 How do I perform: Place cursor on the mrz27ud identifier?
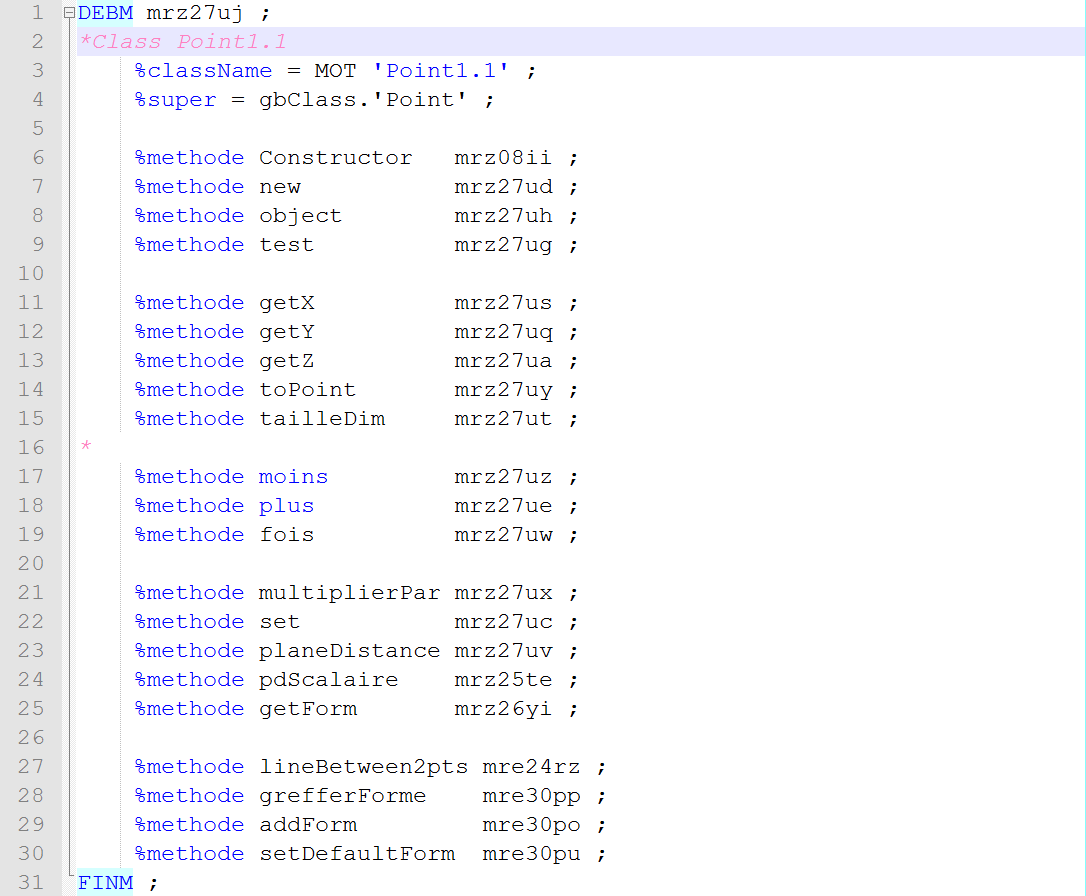[x=503, y=187]
